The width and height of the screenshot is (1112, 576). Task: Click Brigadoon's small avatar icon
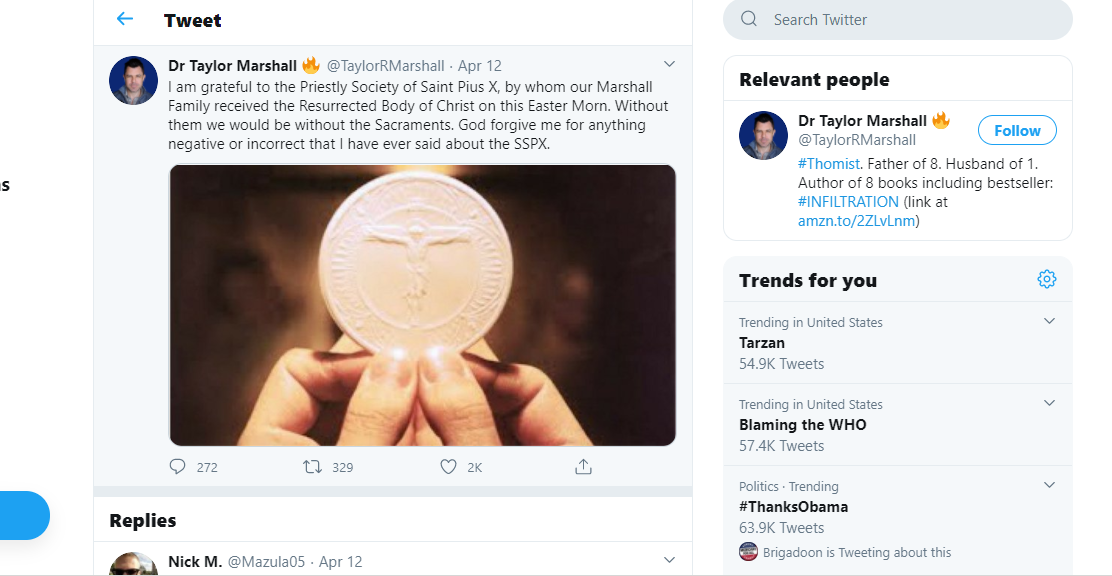[748, 552]
